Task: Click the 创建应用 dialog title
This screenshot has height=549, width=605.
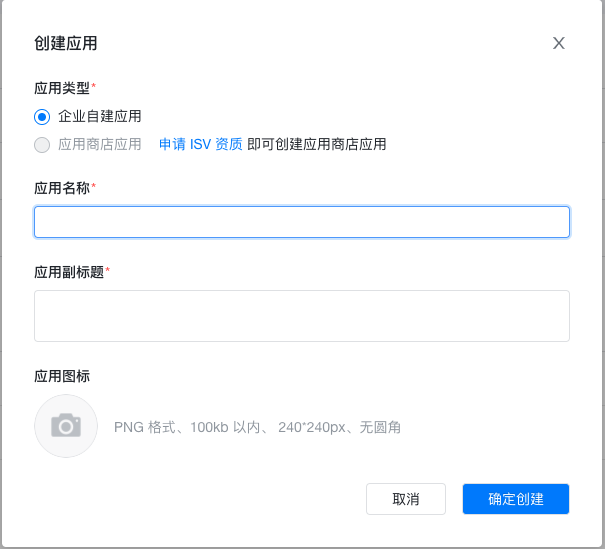Action: click(x=66, y=43)
